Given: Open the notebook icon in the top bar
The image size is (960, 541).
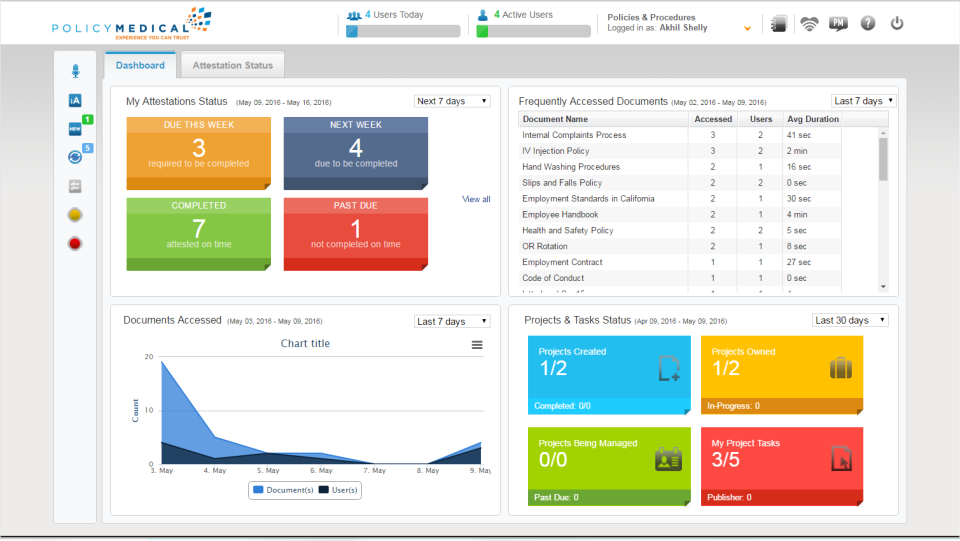Looking at the screenshot, I should point(780,24).
